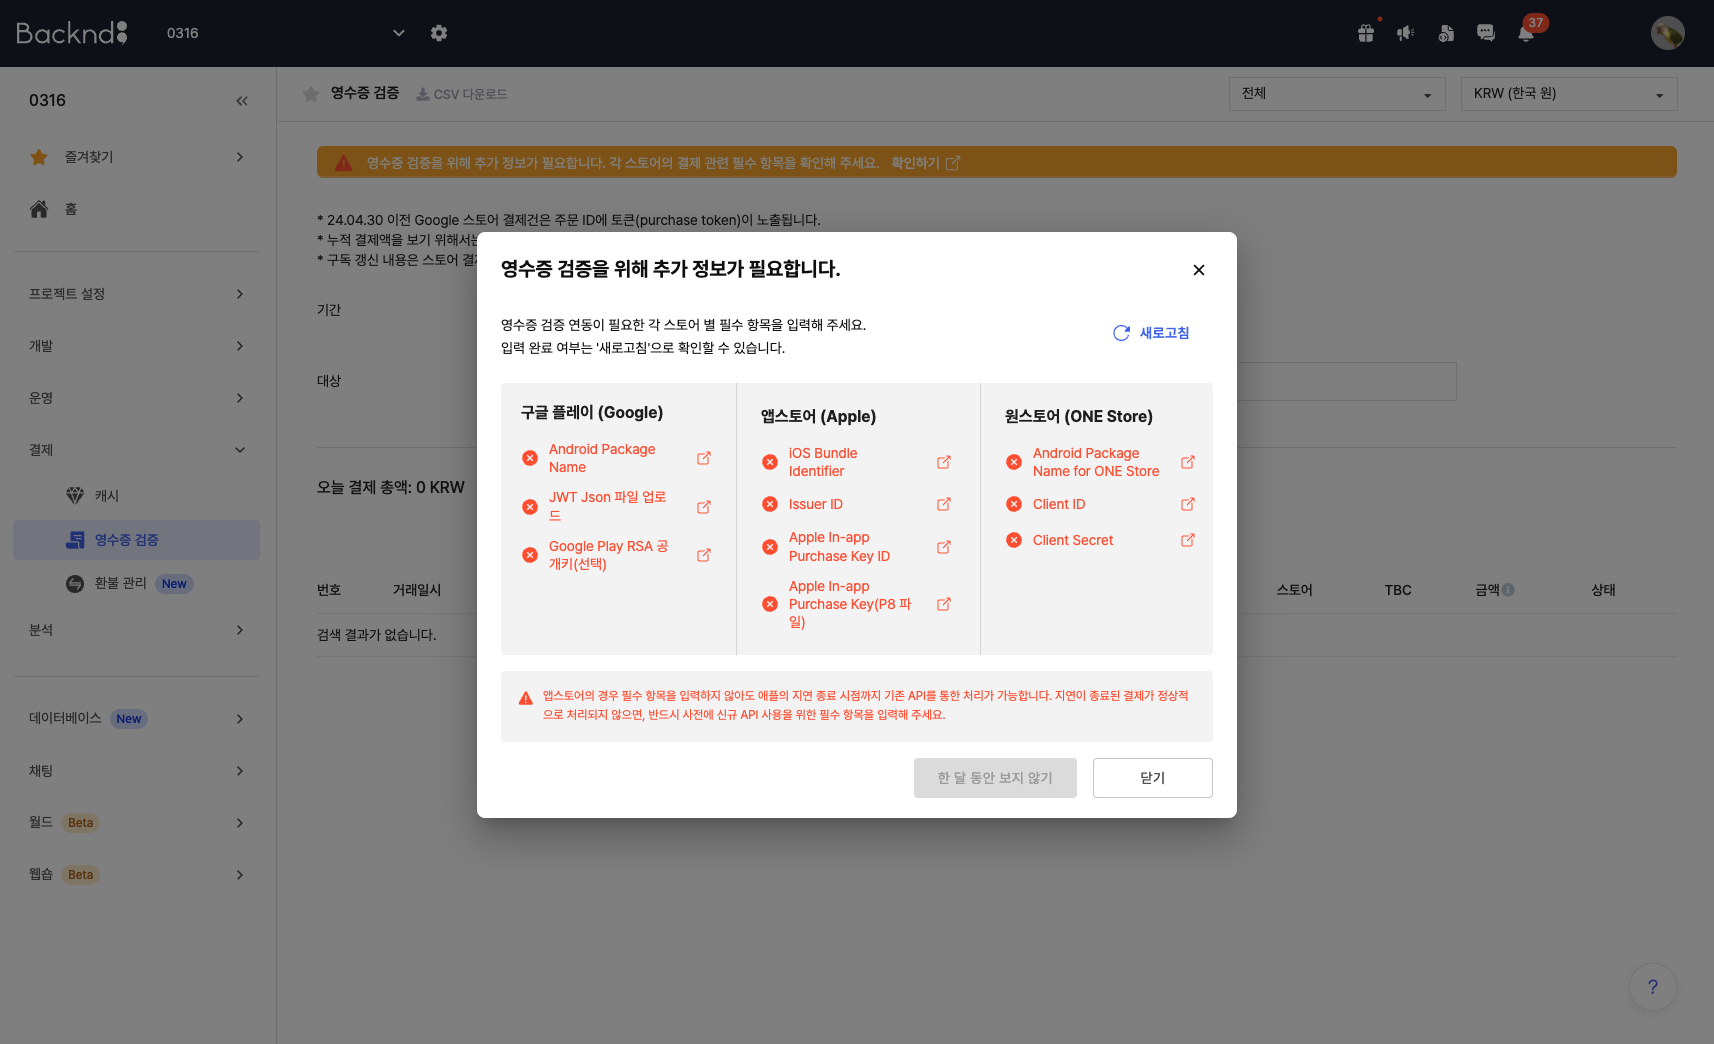Open 캐시 submenu item
This screenshot has width=1714, height=1044.
136,496
